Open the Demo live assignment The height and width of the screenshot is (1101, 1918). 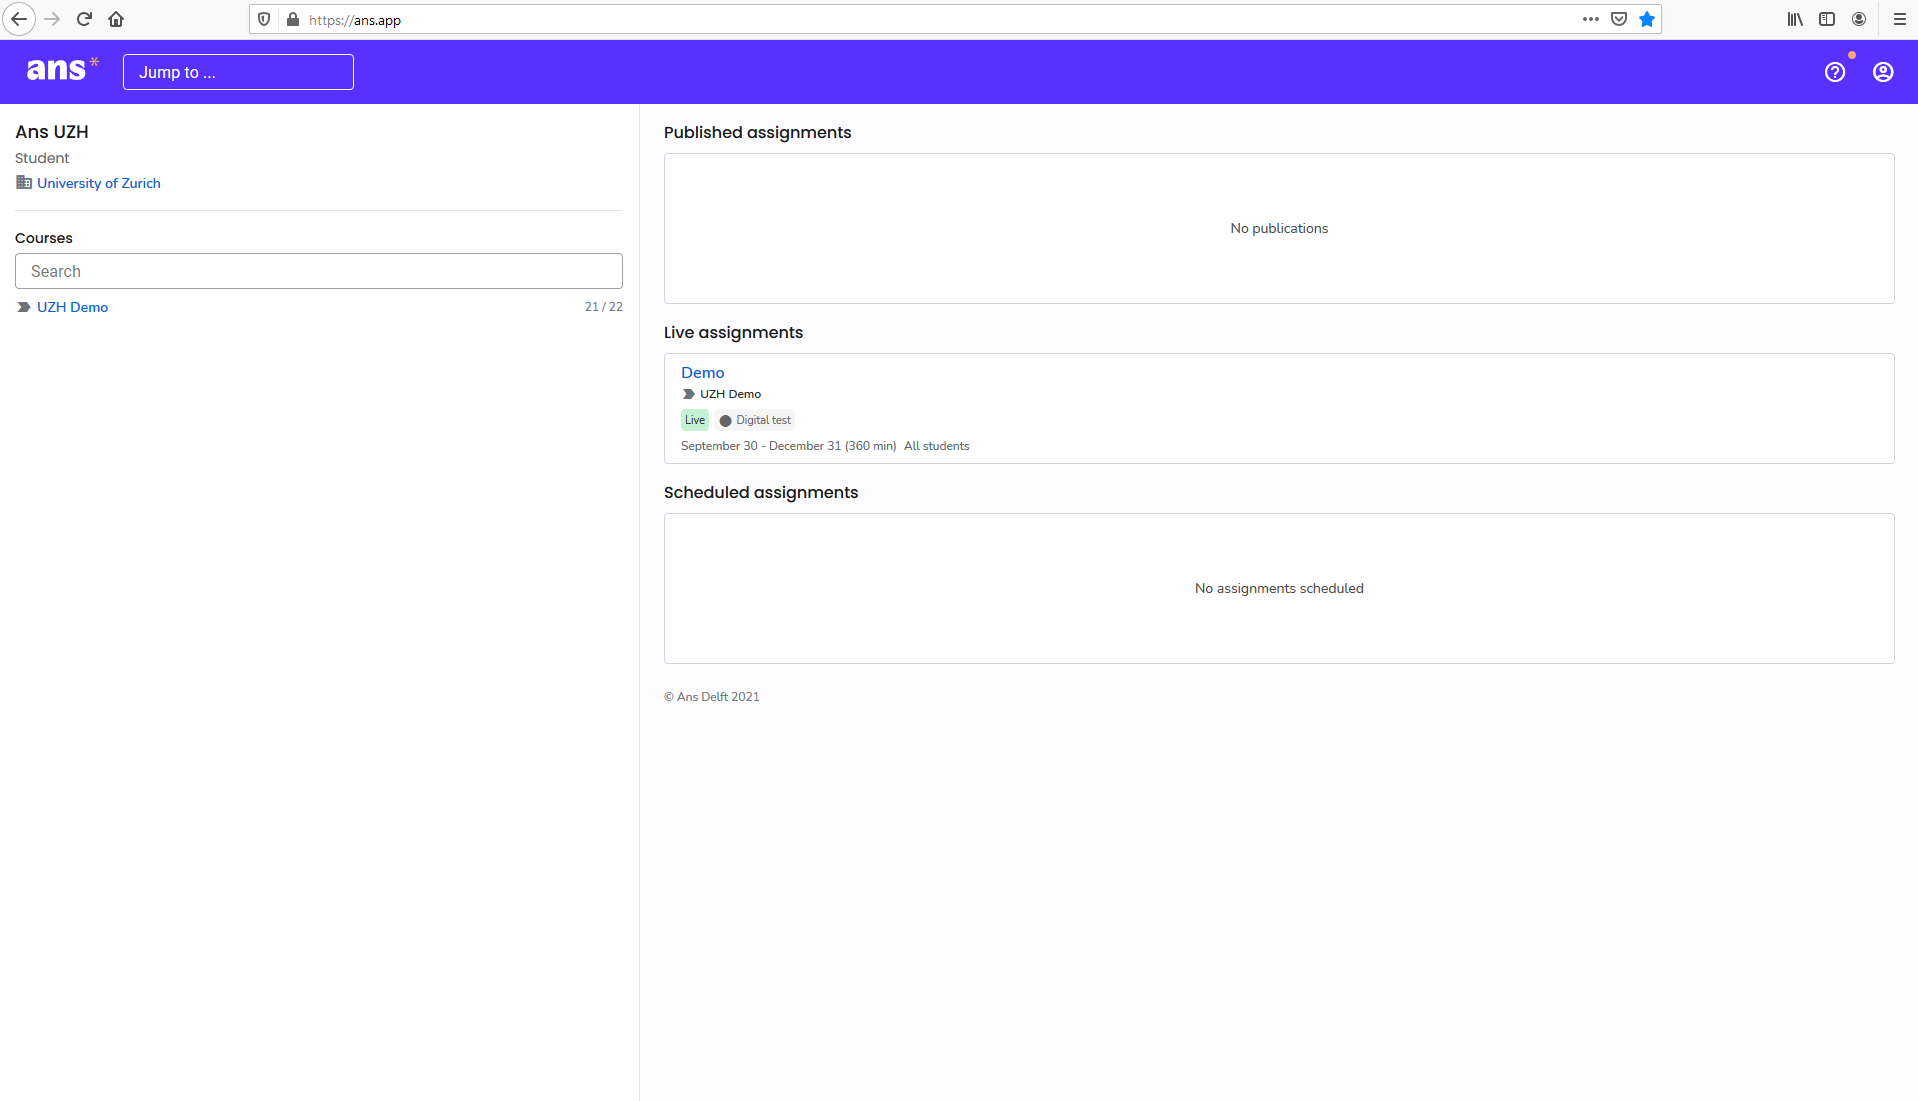coord(702,372)
